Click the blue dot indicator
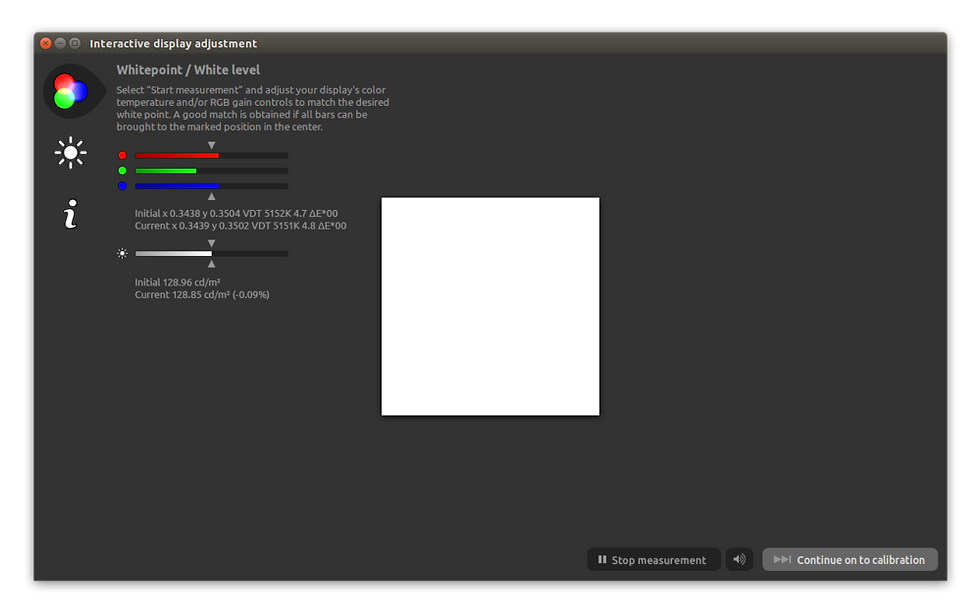This screenshot has width=980, height=613. pos(122,186)
